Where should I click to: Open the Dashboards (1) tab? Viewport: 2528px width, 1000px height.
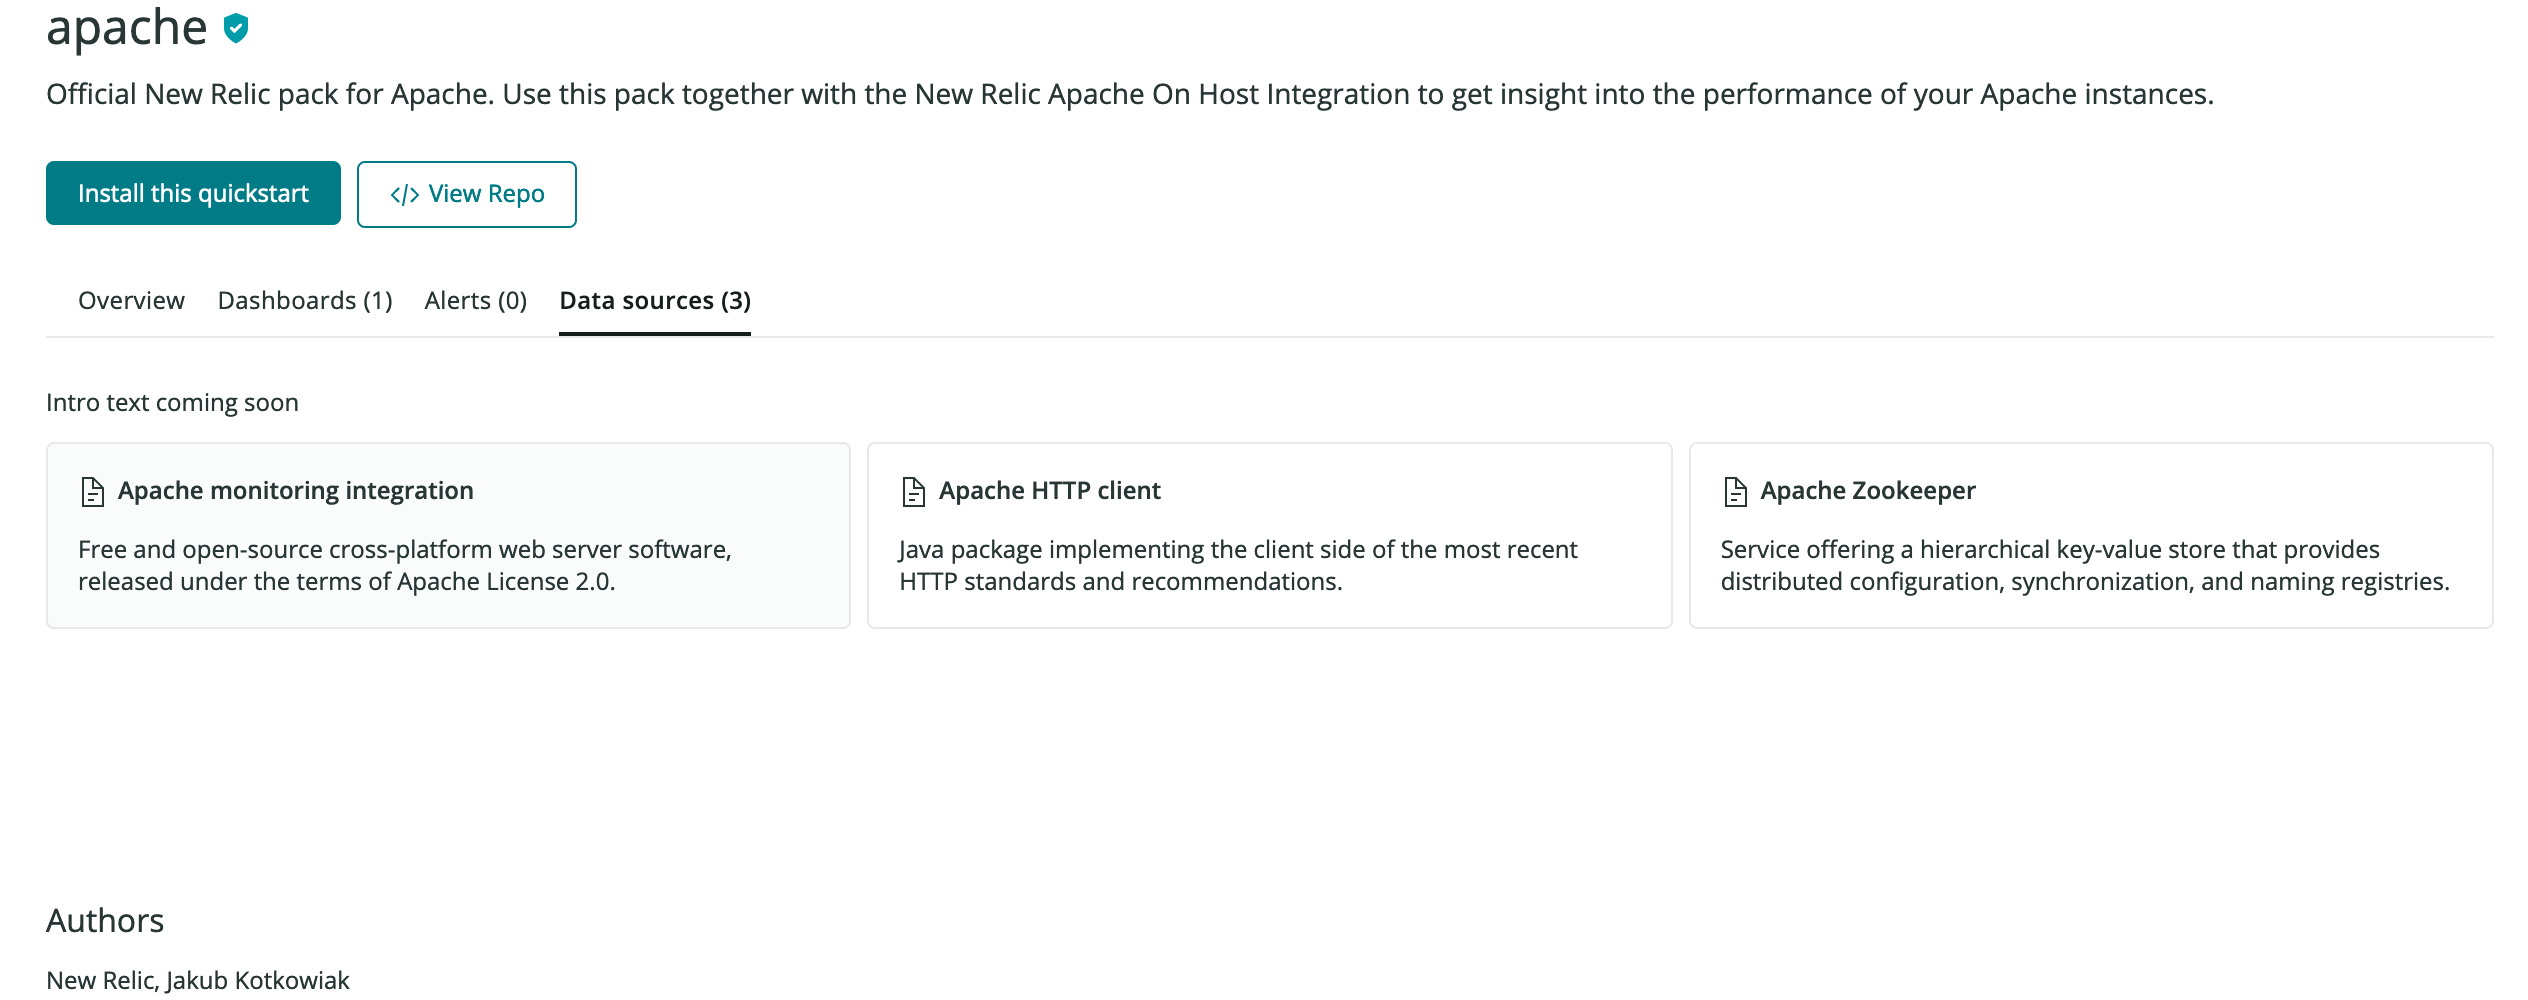click(305, 300)
